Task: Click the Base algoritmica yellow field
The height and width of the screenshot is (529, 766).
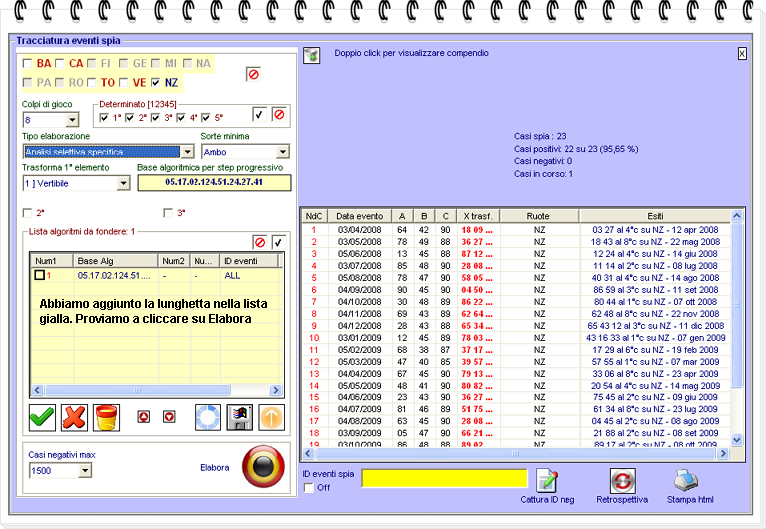Action: point(214,182)
